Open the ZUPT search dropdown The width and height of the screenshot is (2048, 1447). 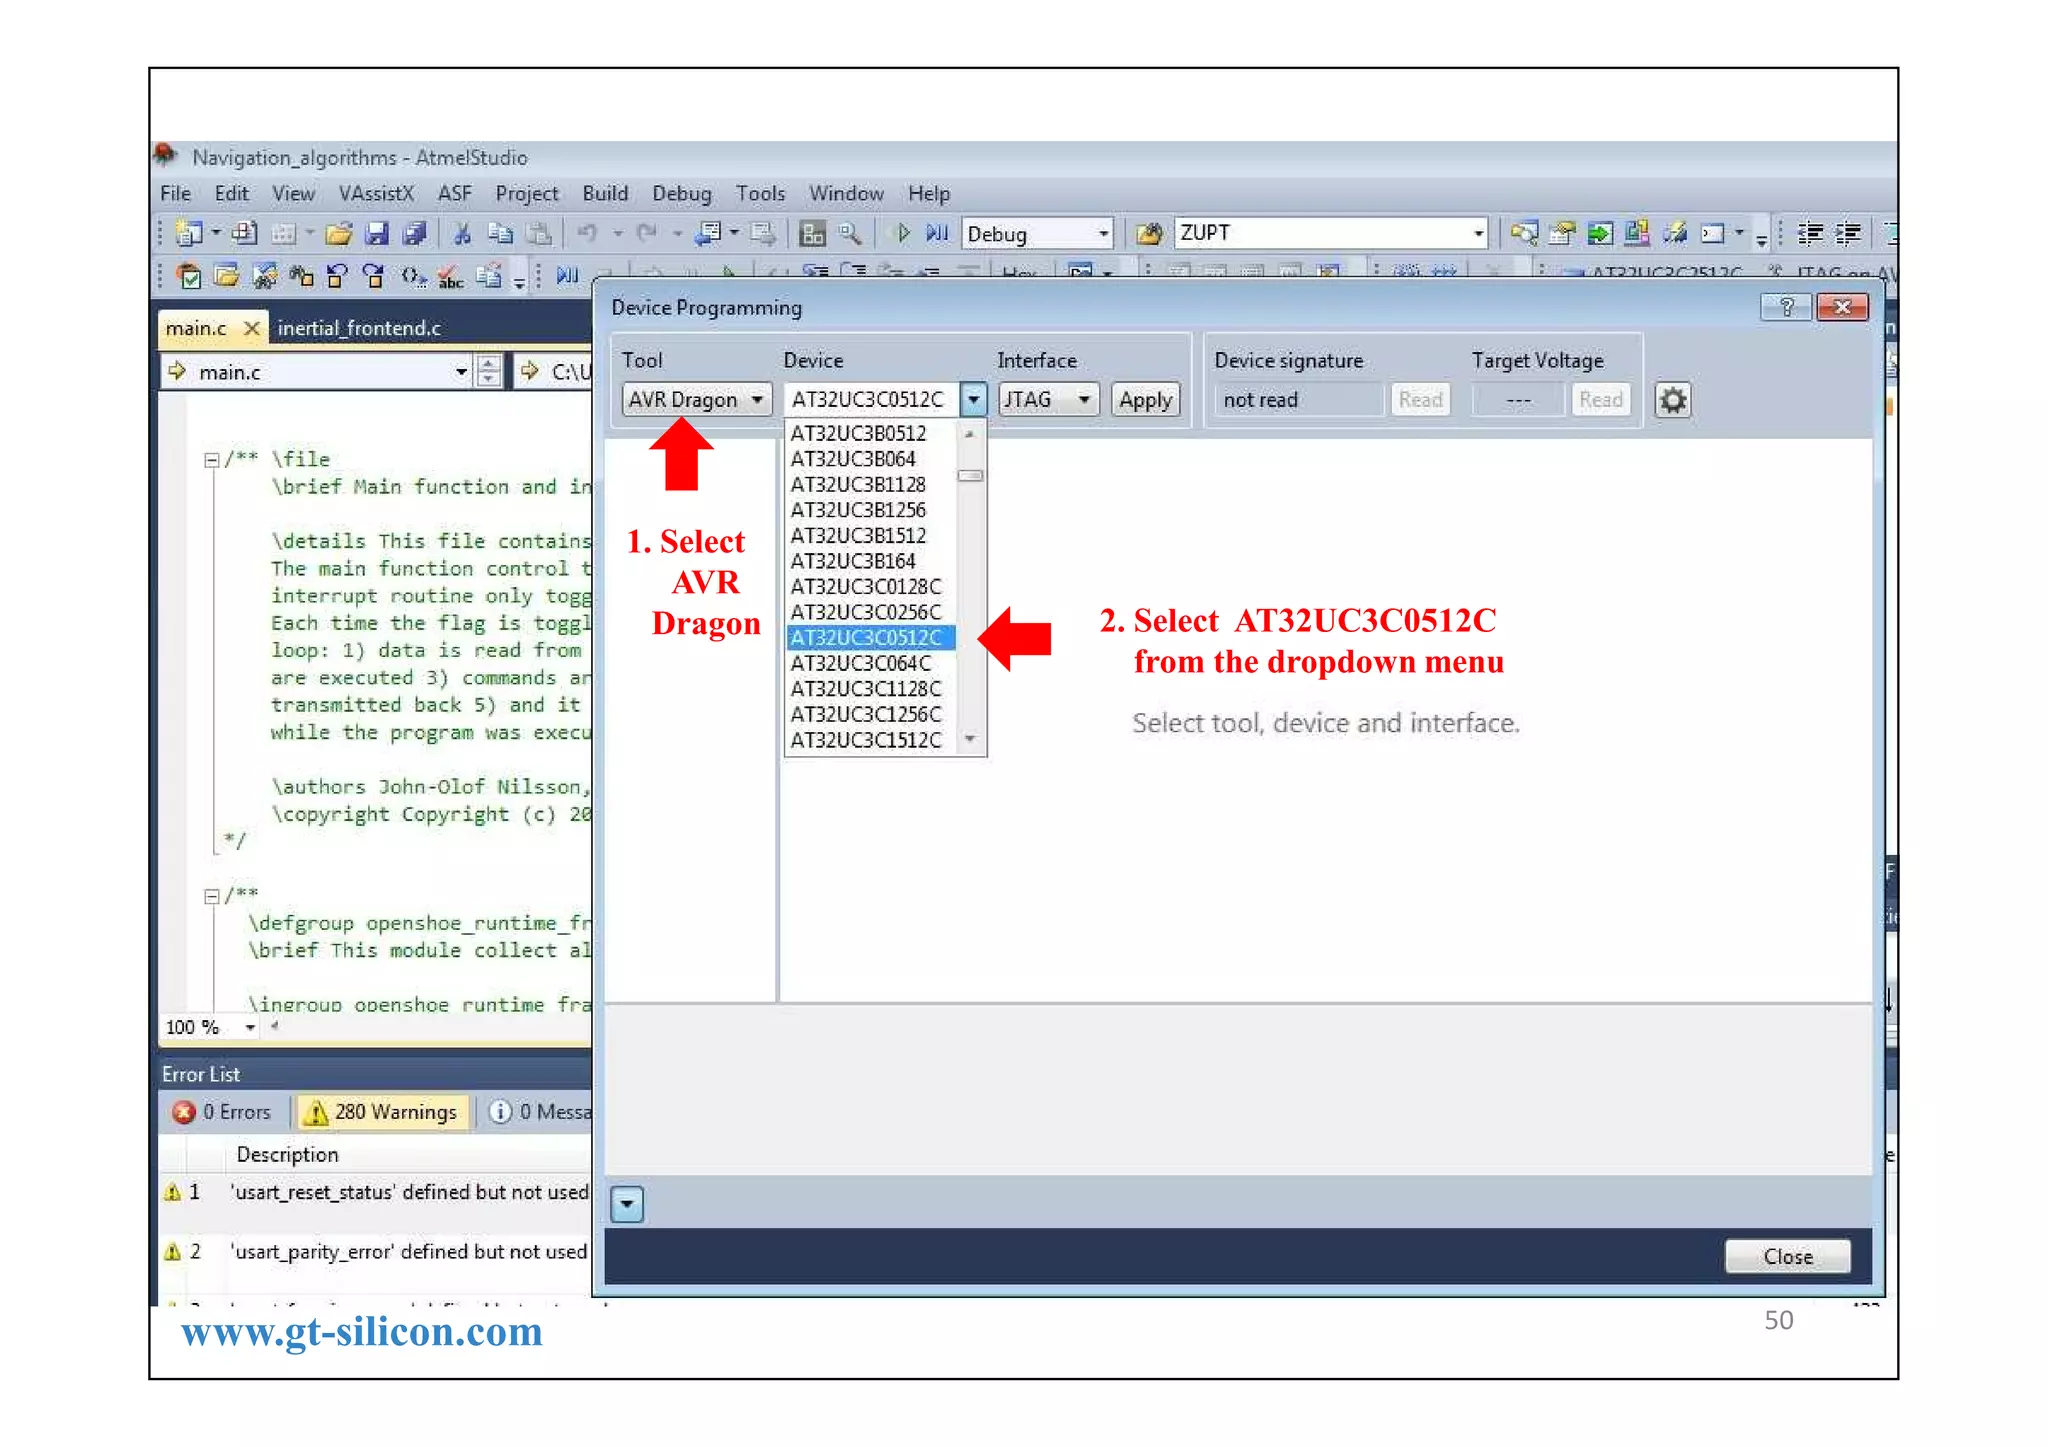(1478, 234)
